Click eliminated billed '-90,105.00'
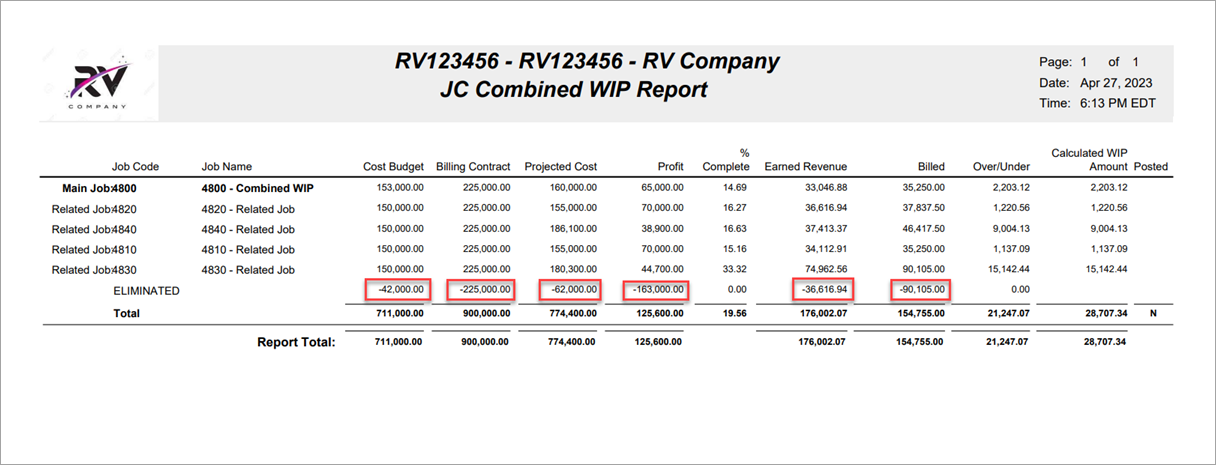This screenshot has height=465, width=1216. pos(920,290)
